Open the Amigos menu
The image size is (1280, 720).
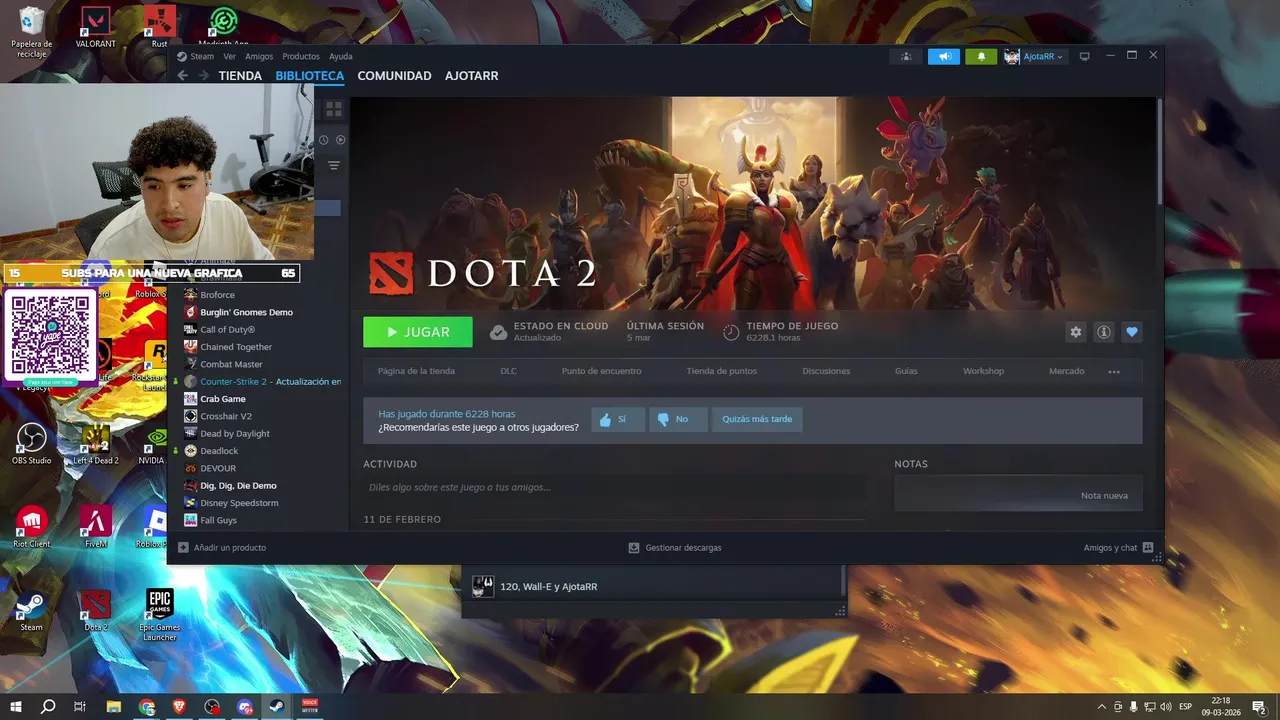click(x=259, y=56)
